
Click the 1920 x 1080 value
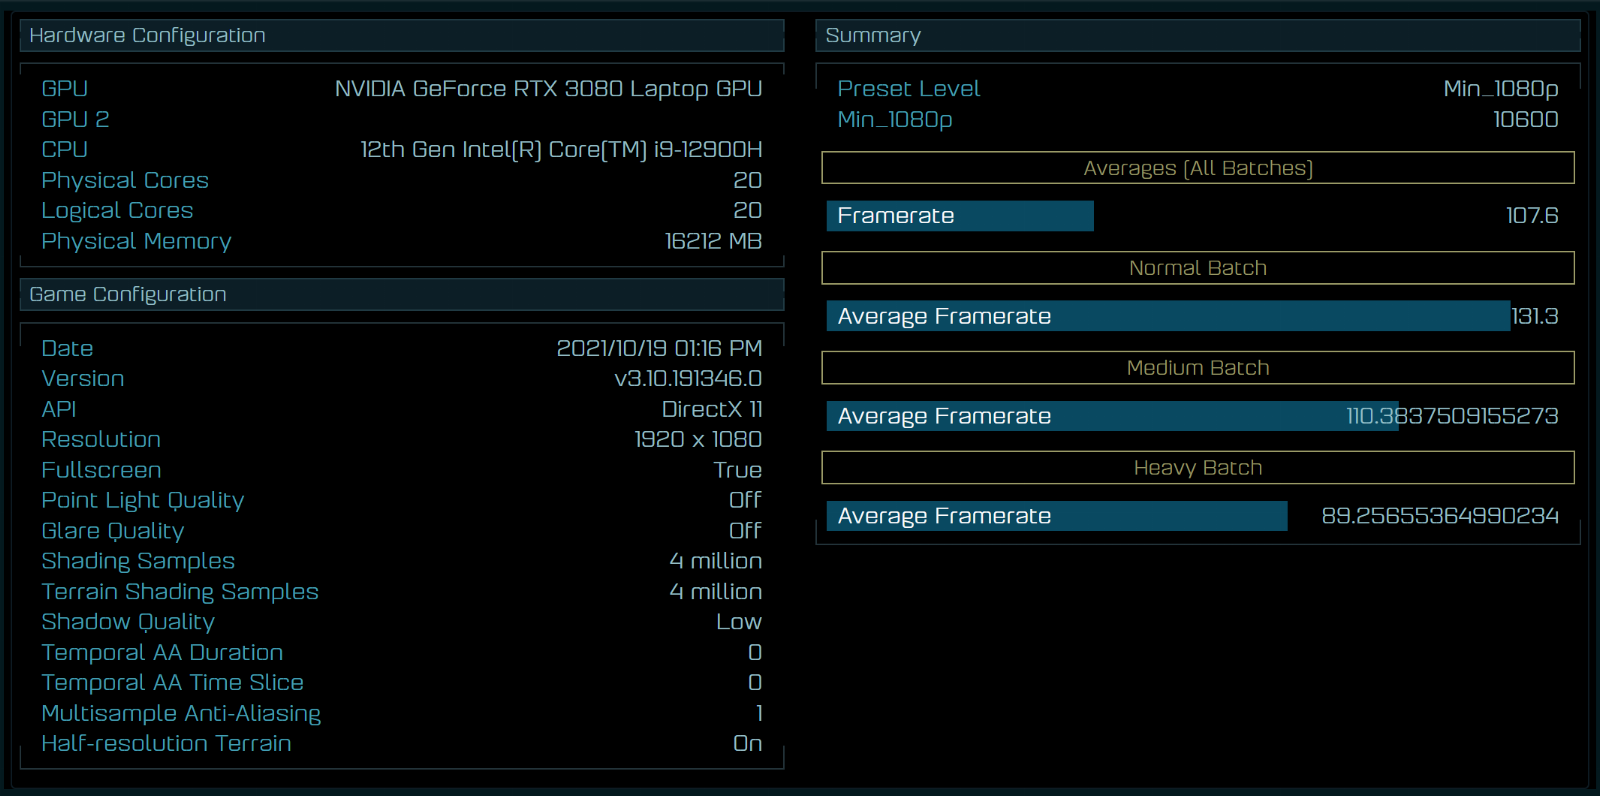point(698,439)
